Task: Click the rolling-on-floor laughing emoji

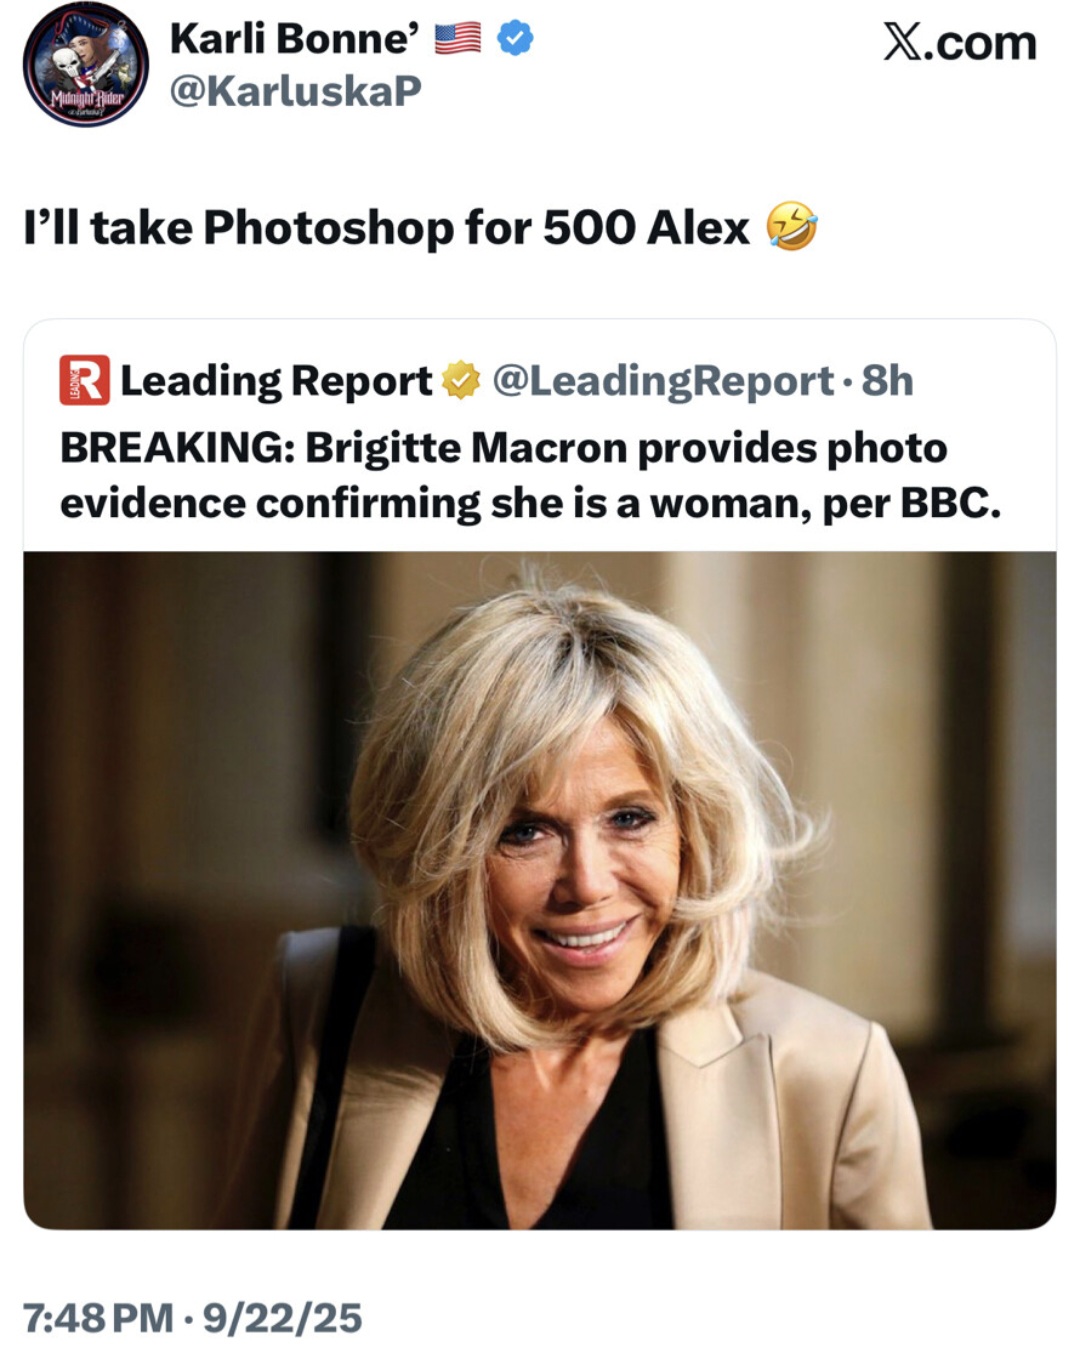Action: point(791,226)
